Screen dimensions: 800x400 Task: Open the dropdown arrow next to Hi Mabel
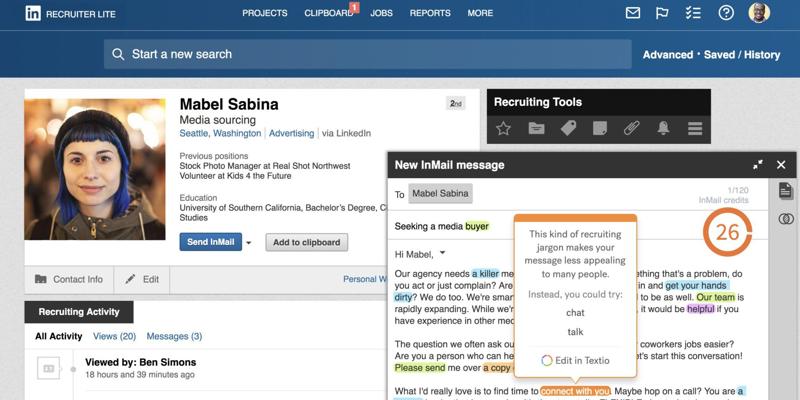[x=443, y=253]
